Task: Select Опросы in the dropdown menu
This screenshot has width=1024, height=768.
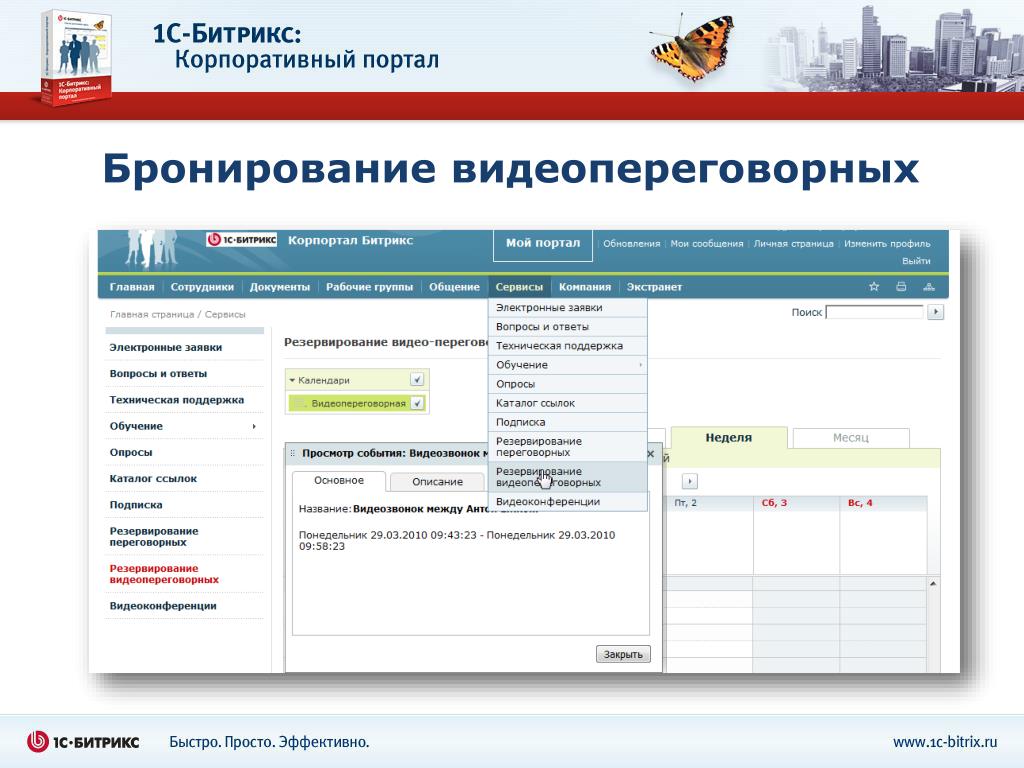Action: 568,384
